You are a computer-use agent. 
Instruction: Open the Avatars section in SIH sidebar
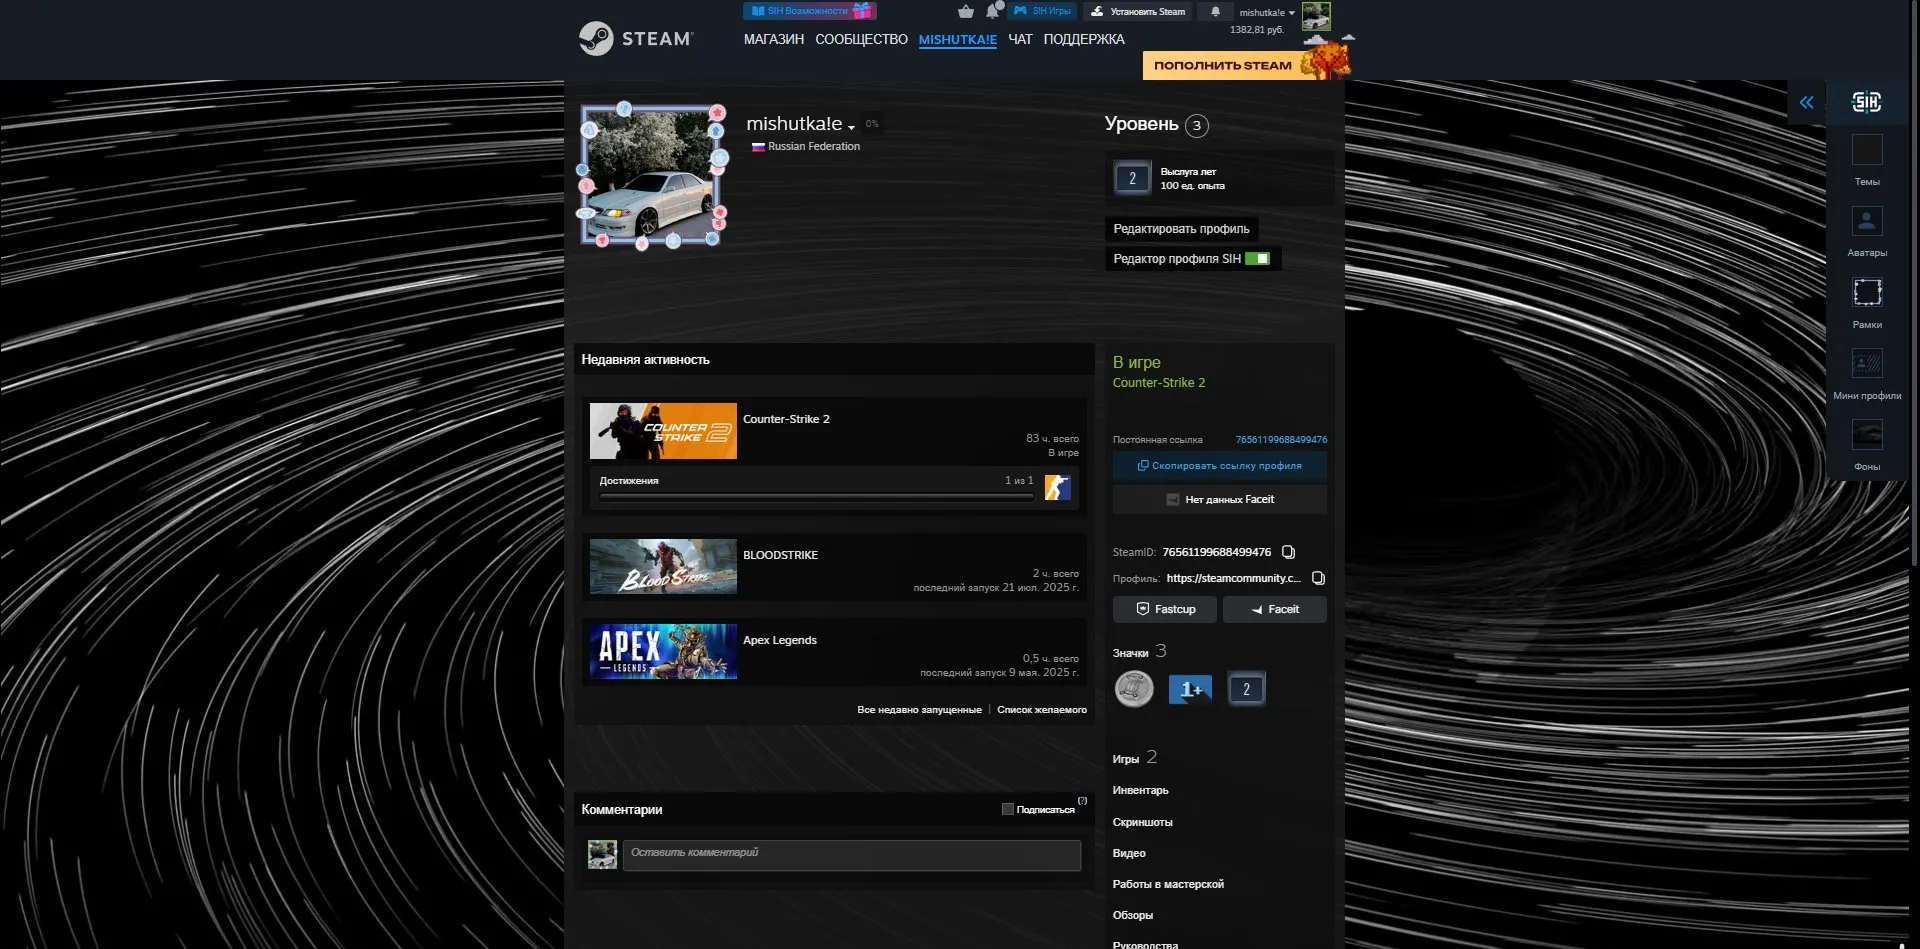(x=1866, y=221)
